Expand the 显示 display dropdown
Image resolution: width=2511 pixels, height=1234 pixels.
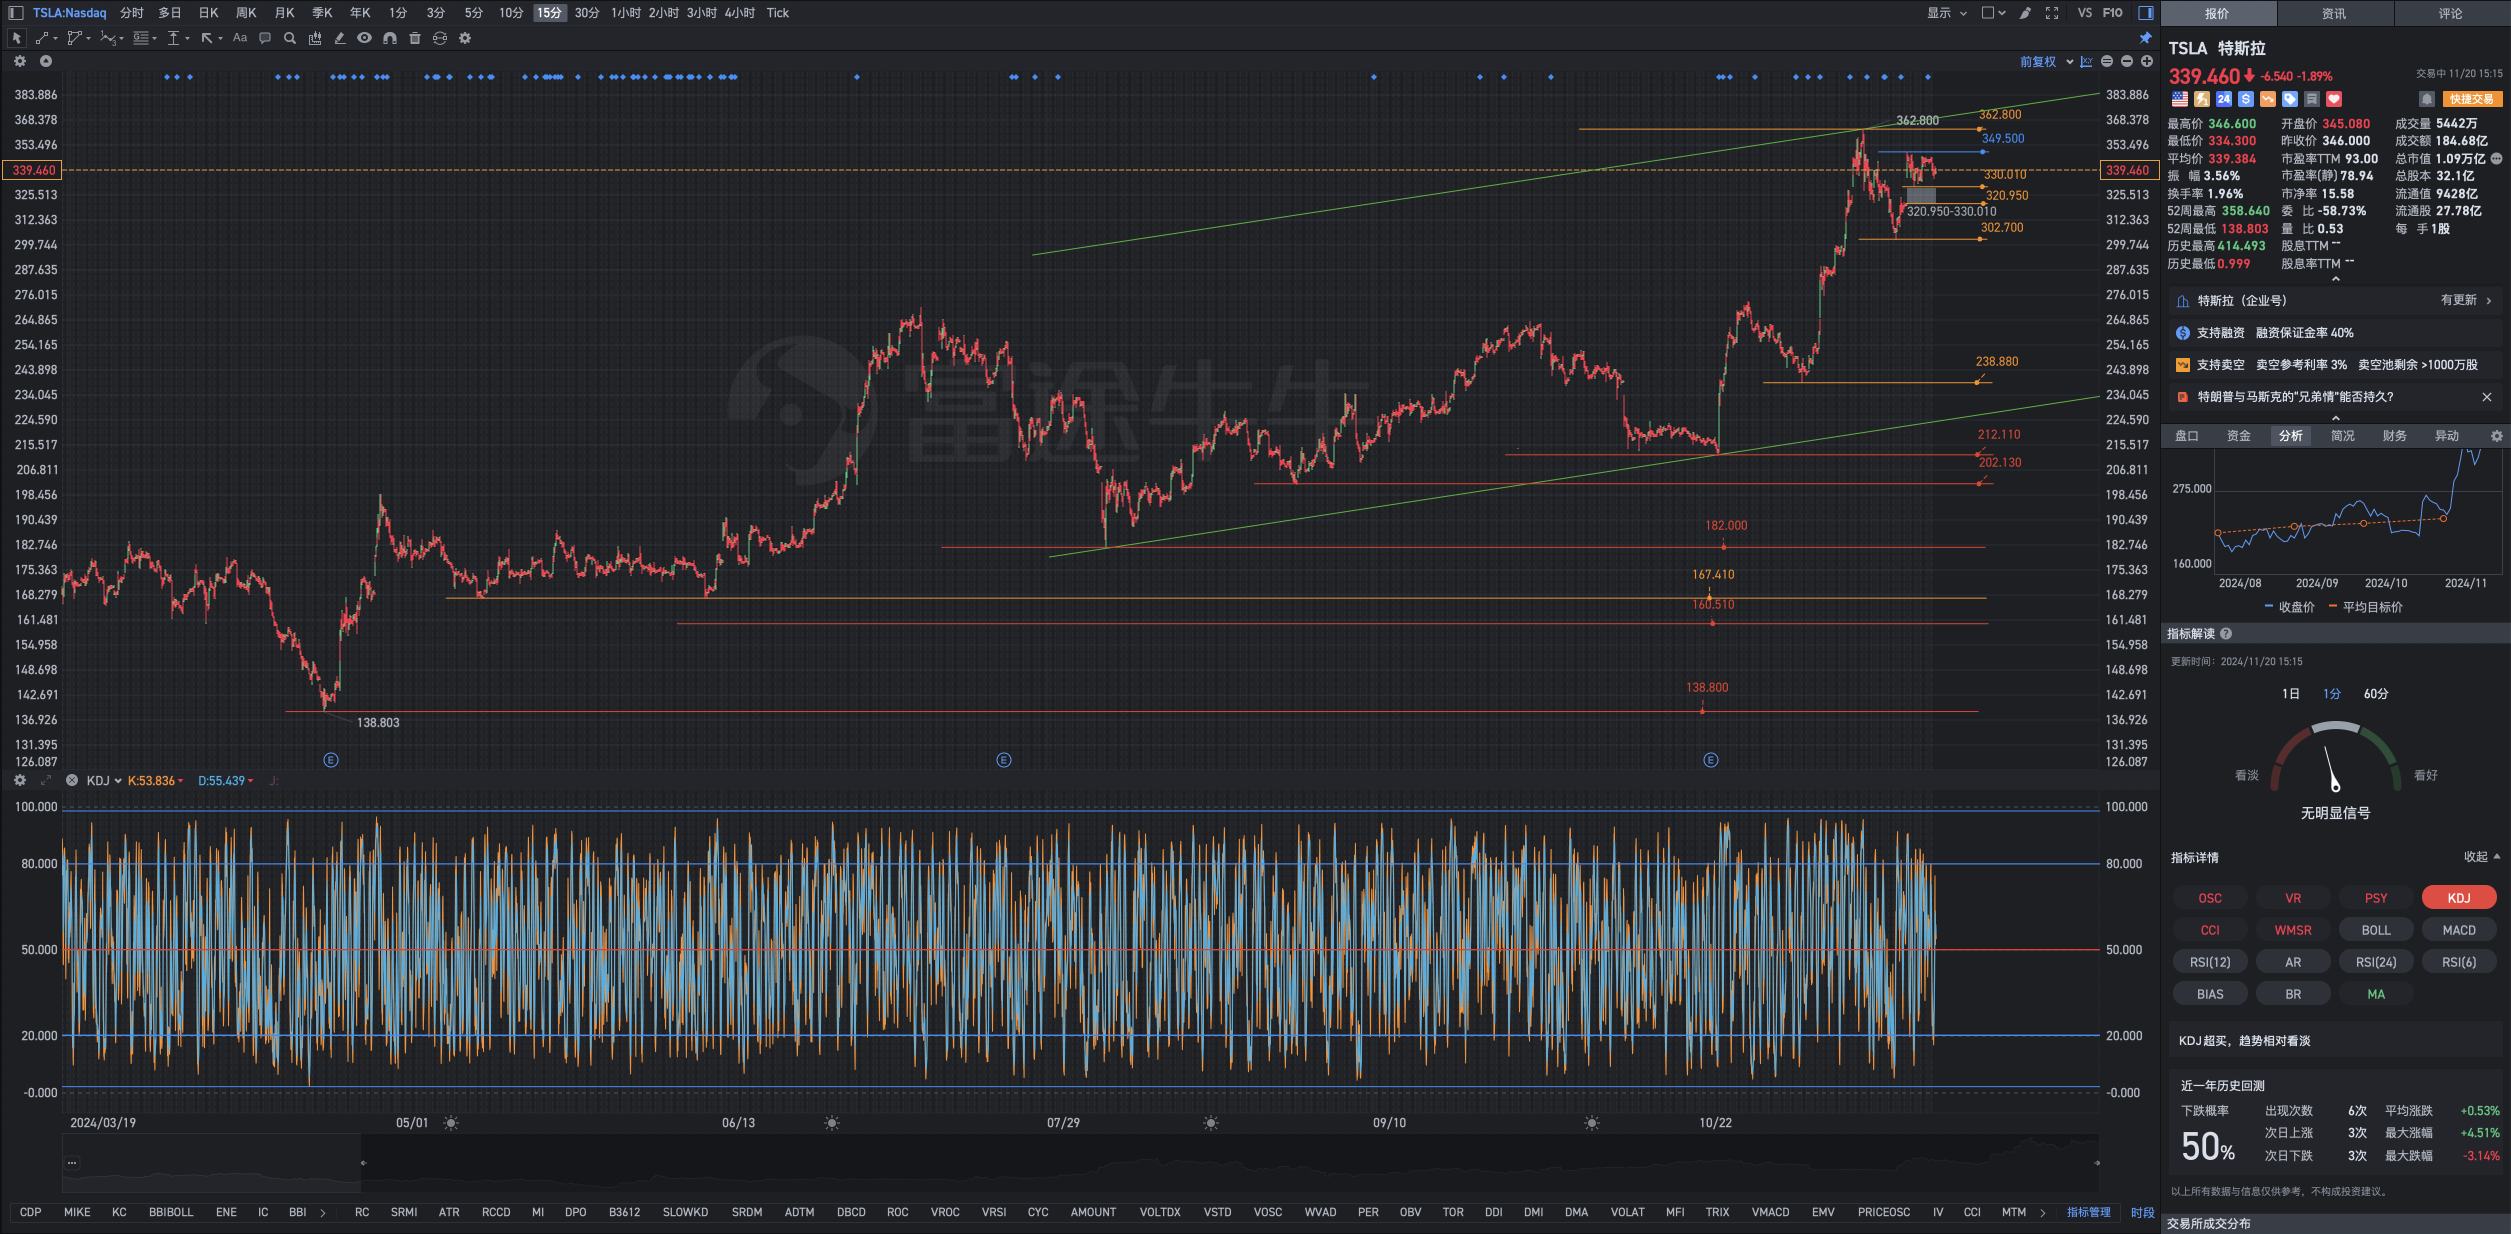click(1947, 13)
